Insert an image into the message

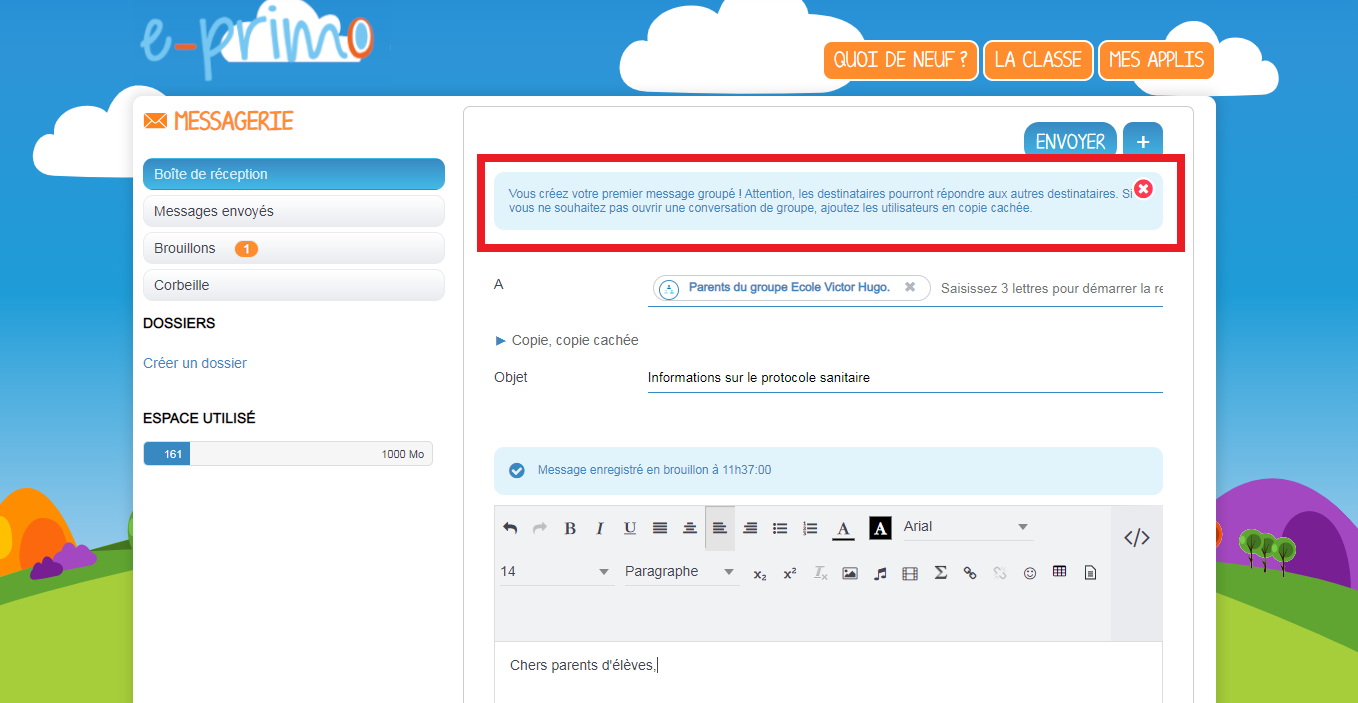tap(850, 574)
